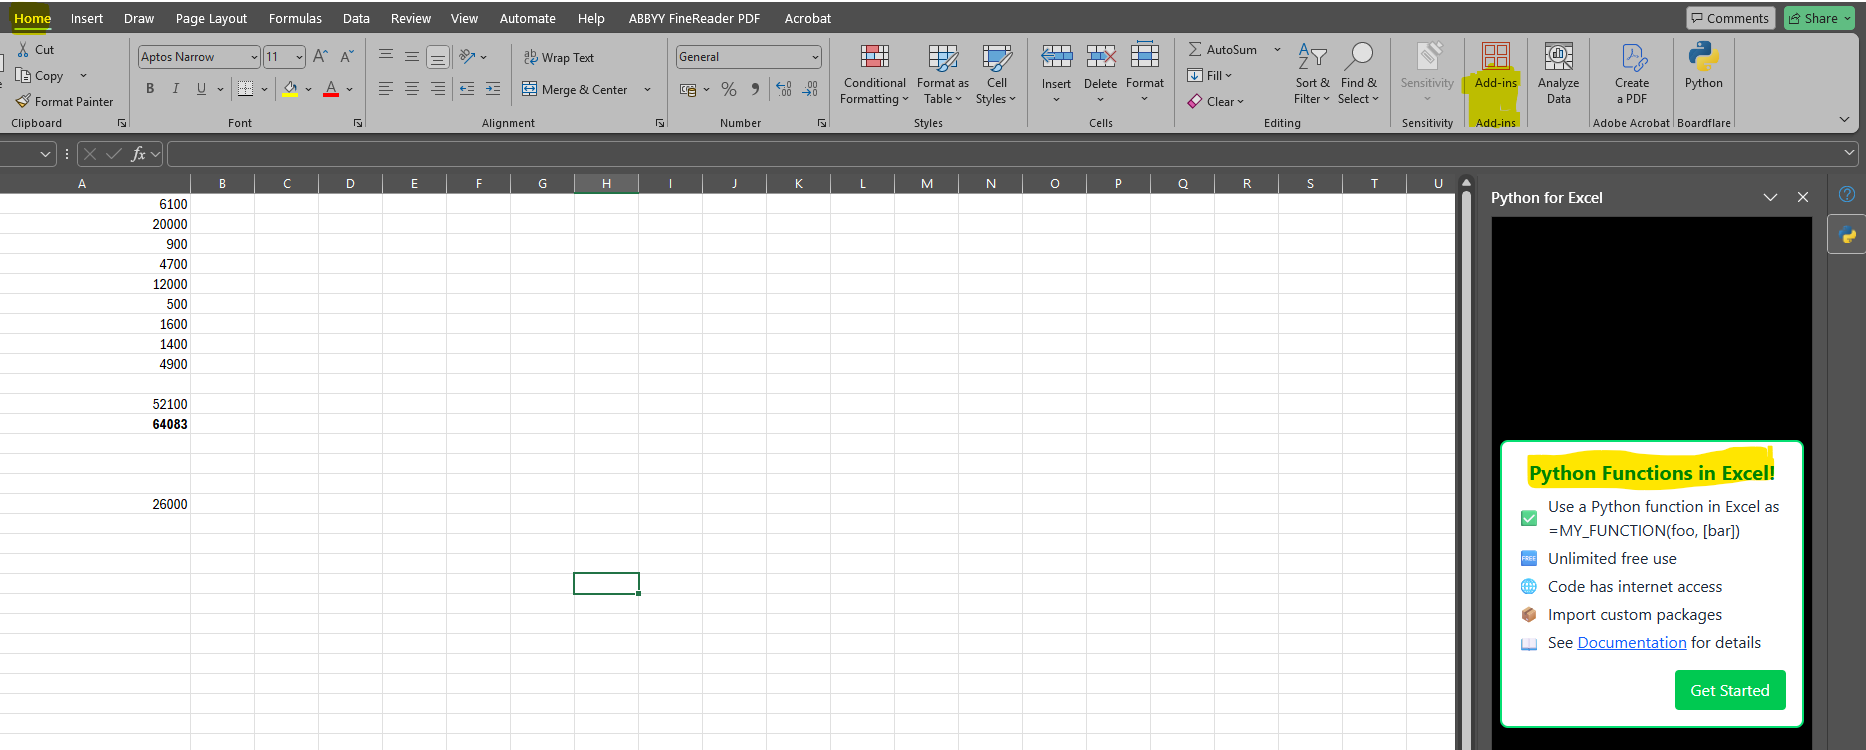Click the Copy icon in Clipboard group

(x=23, y=75)
